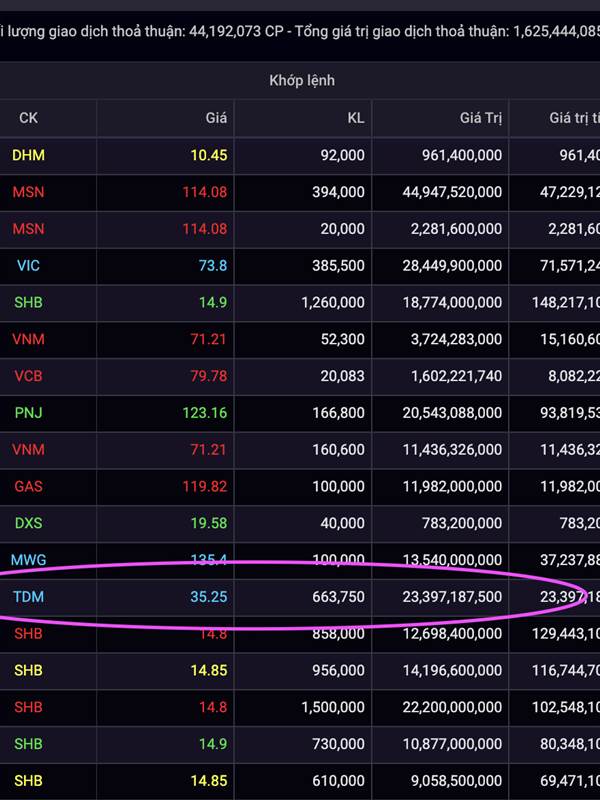Click the value 9,058,500,000
The height and width of the screenshot is (800, 600).
(457, 780)
